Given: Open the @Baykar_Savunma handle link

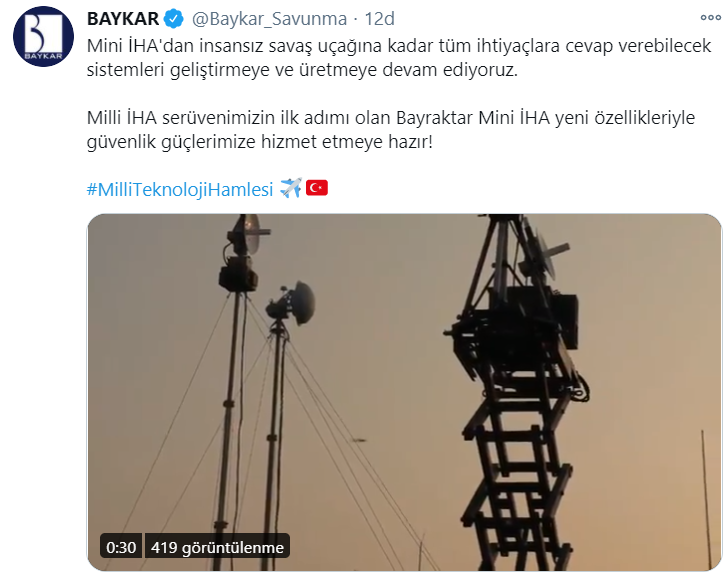Looking at the screenshot, I should tap(269, 19).
